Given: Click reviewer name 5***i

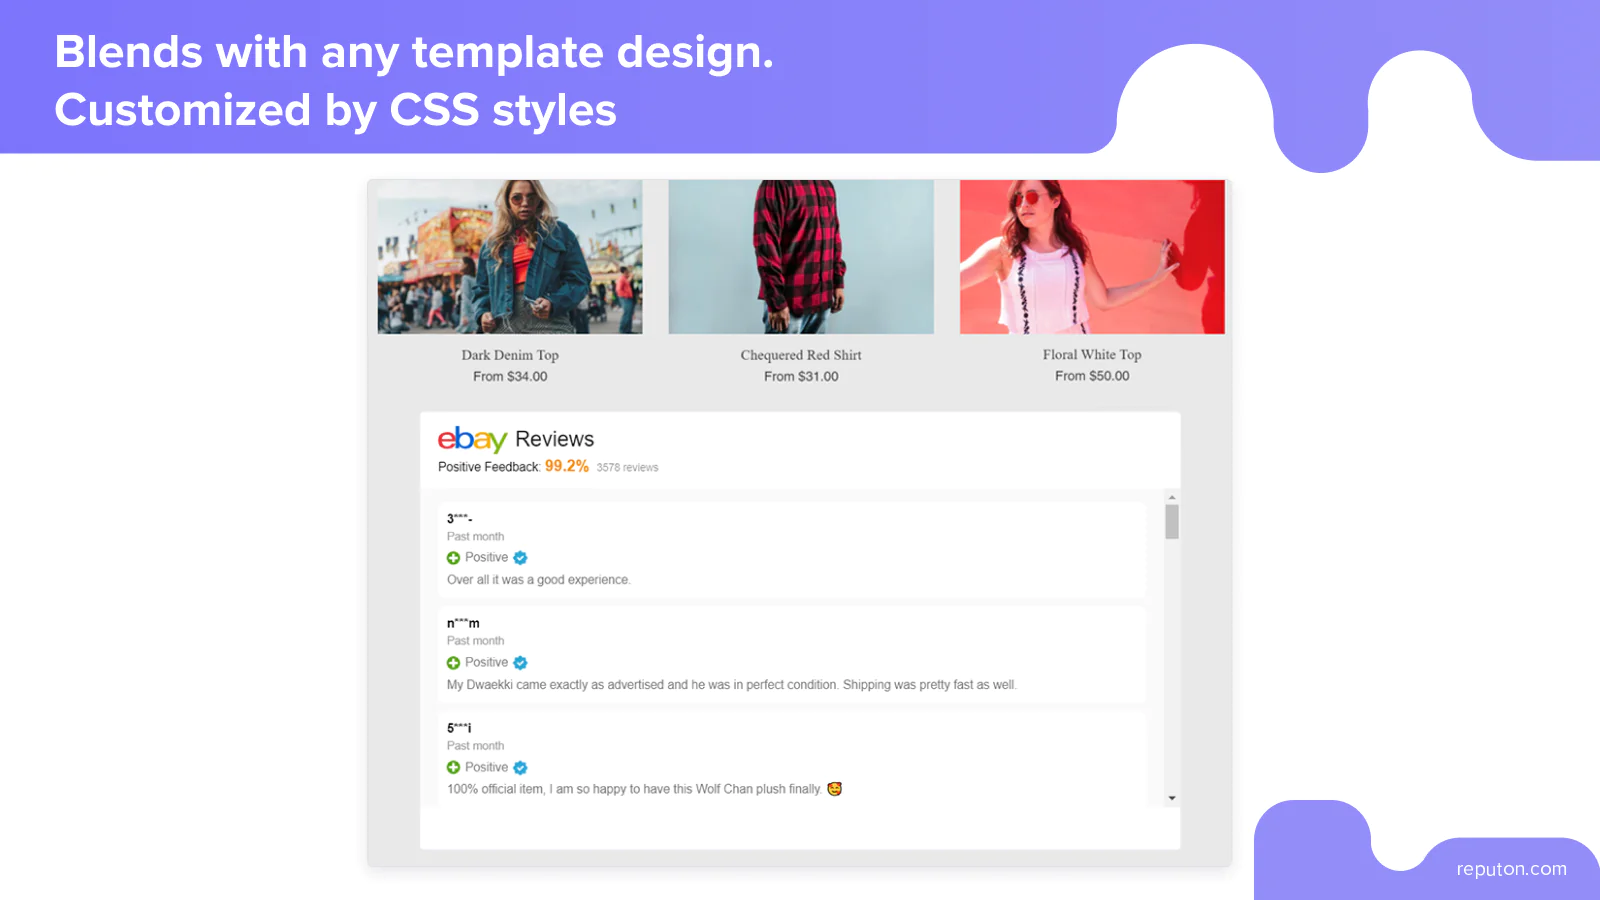Looking at the screenshot, I should point(459,728).
